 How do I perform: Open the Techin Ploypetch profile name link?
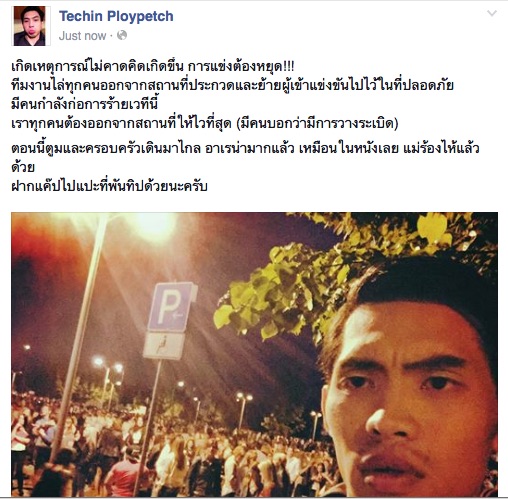click(116, 16)
